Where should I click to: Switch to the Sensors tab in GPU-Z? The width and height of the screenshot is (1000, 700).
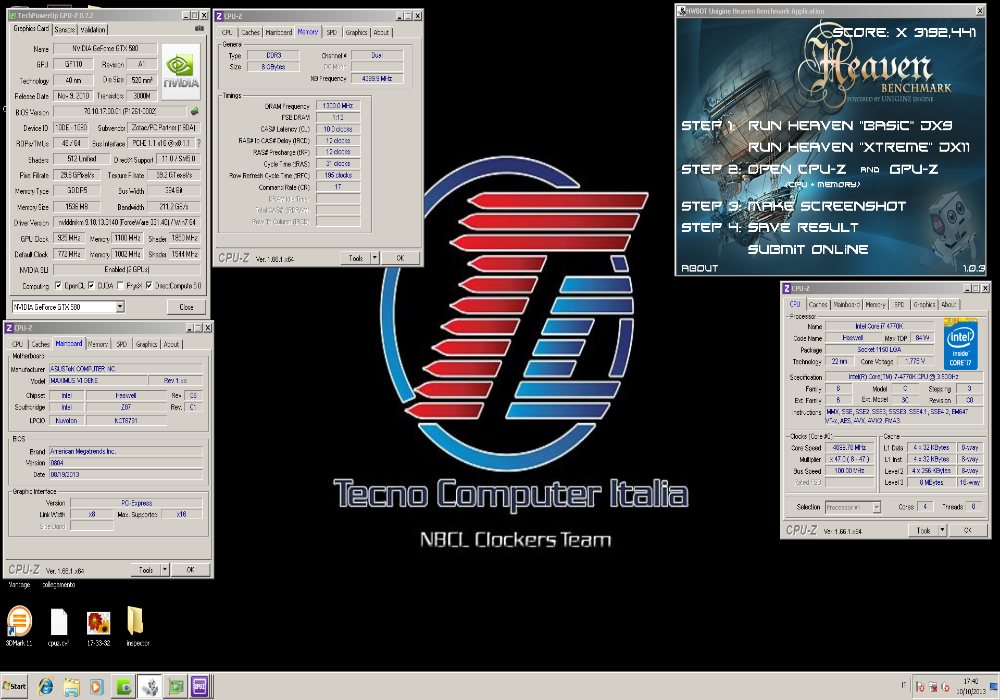click(64, 29)
